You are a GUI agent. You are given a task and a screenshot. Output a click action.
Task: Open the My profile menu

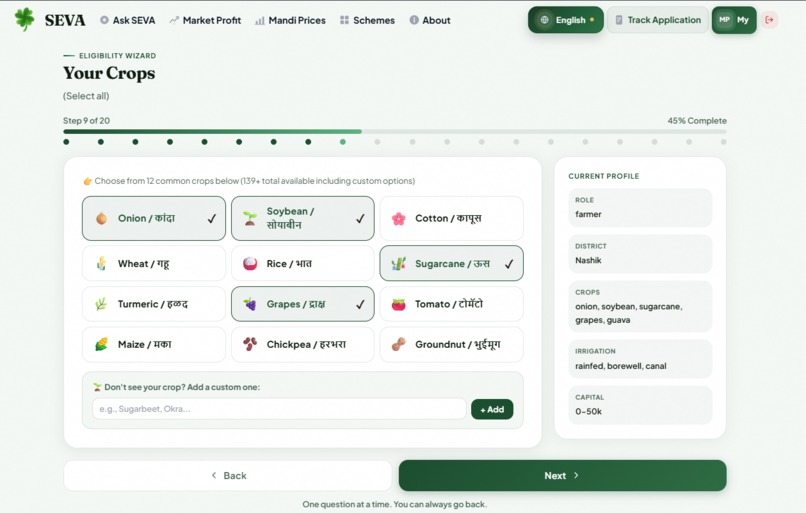pos(734,20)
